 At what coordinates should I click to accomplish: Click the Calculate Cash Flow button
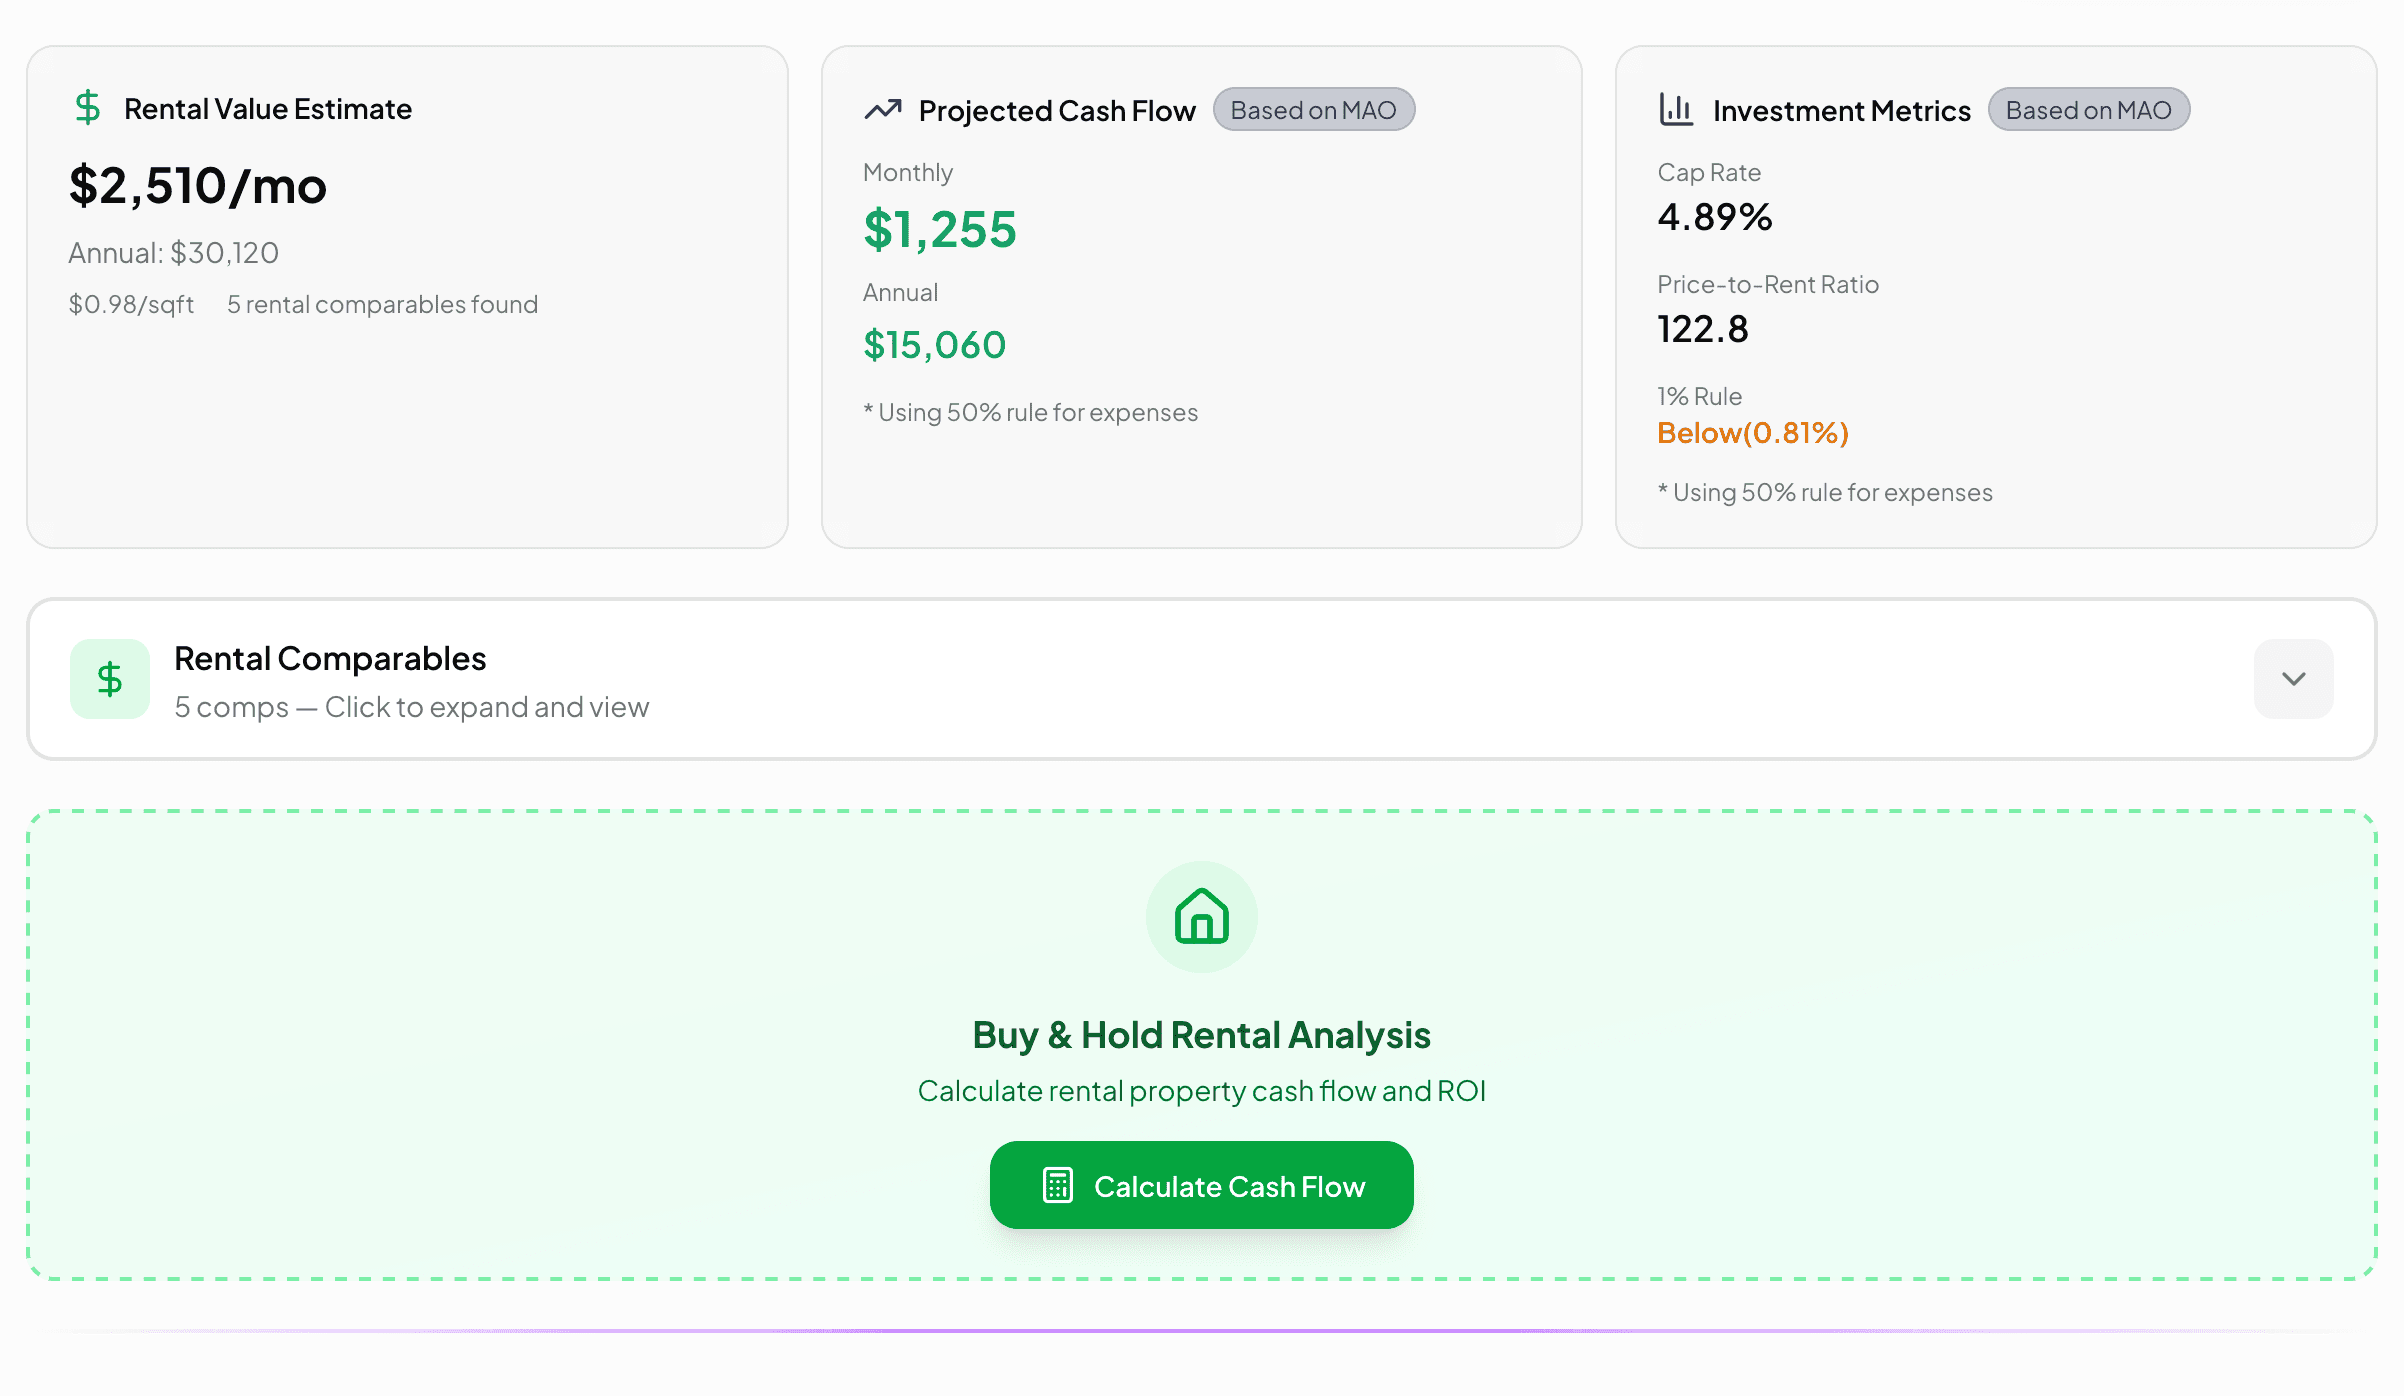pyautogui.click(x=1202, y=1185)
